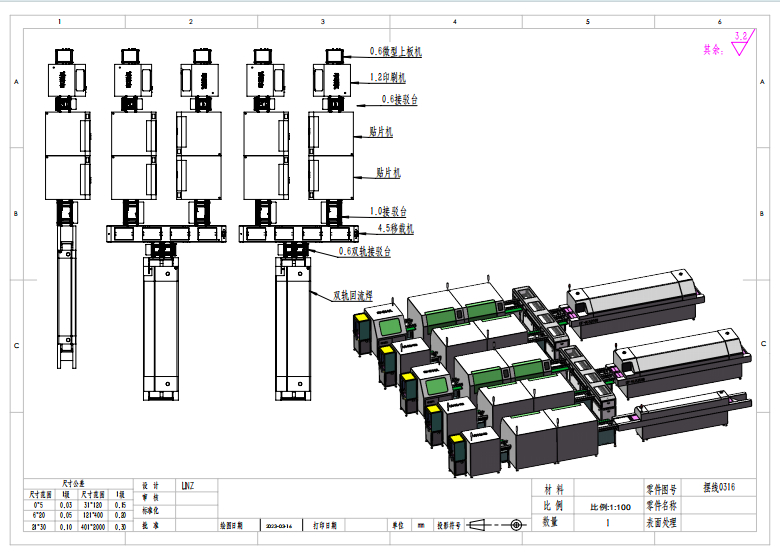The height and width of the screenshot is (556, 780).
Task: Click the projection symbol in the title block
Action: [497, 524]
